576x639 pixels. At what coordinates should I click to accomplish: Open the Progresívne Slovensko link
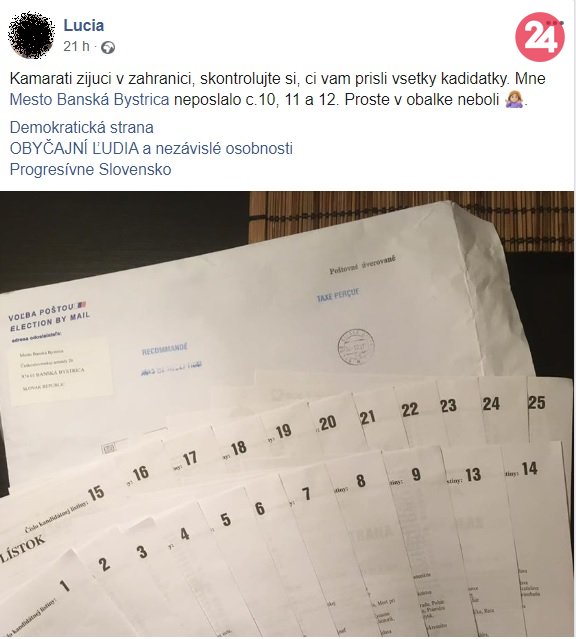coord(90,169)
